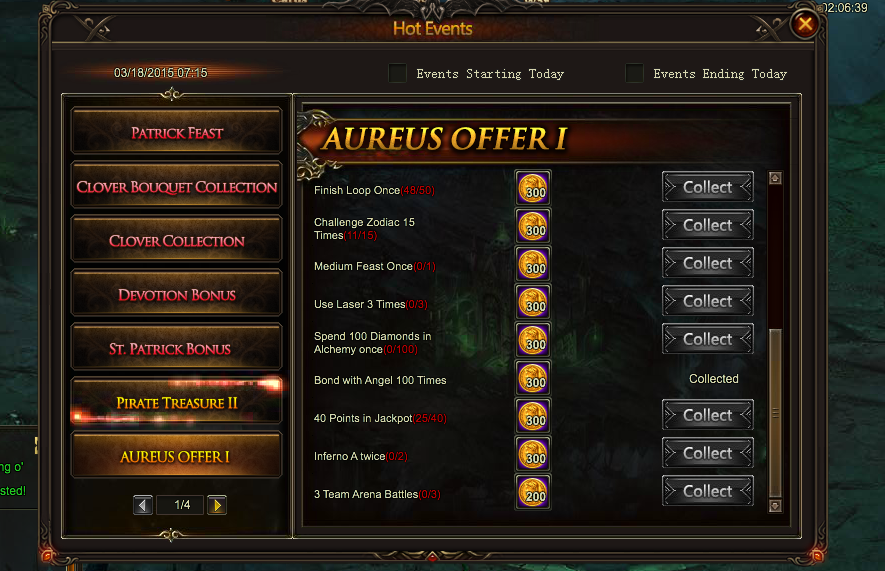This screenshot has height=571, width=885.
Task: Select the Medium Feast Once coin icon
Action: coord(533,263)
